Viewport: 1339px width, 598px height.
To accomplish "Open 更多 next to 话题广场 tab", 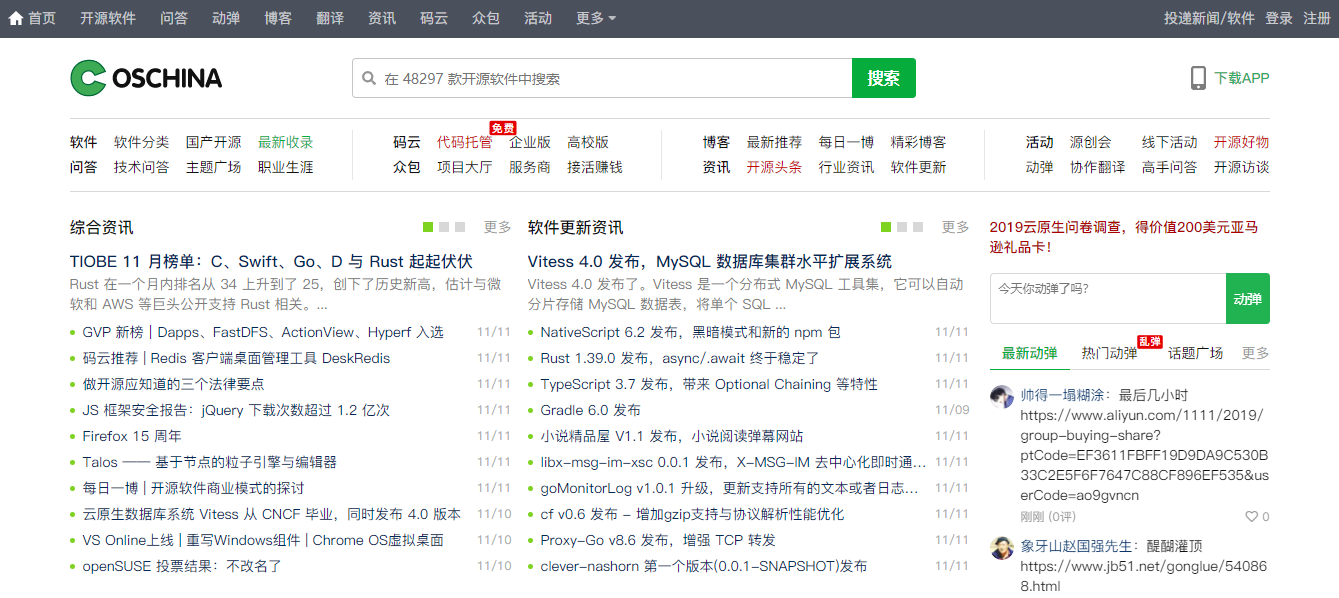I will [x=1256, y=353].
